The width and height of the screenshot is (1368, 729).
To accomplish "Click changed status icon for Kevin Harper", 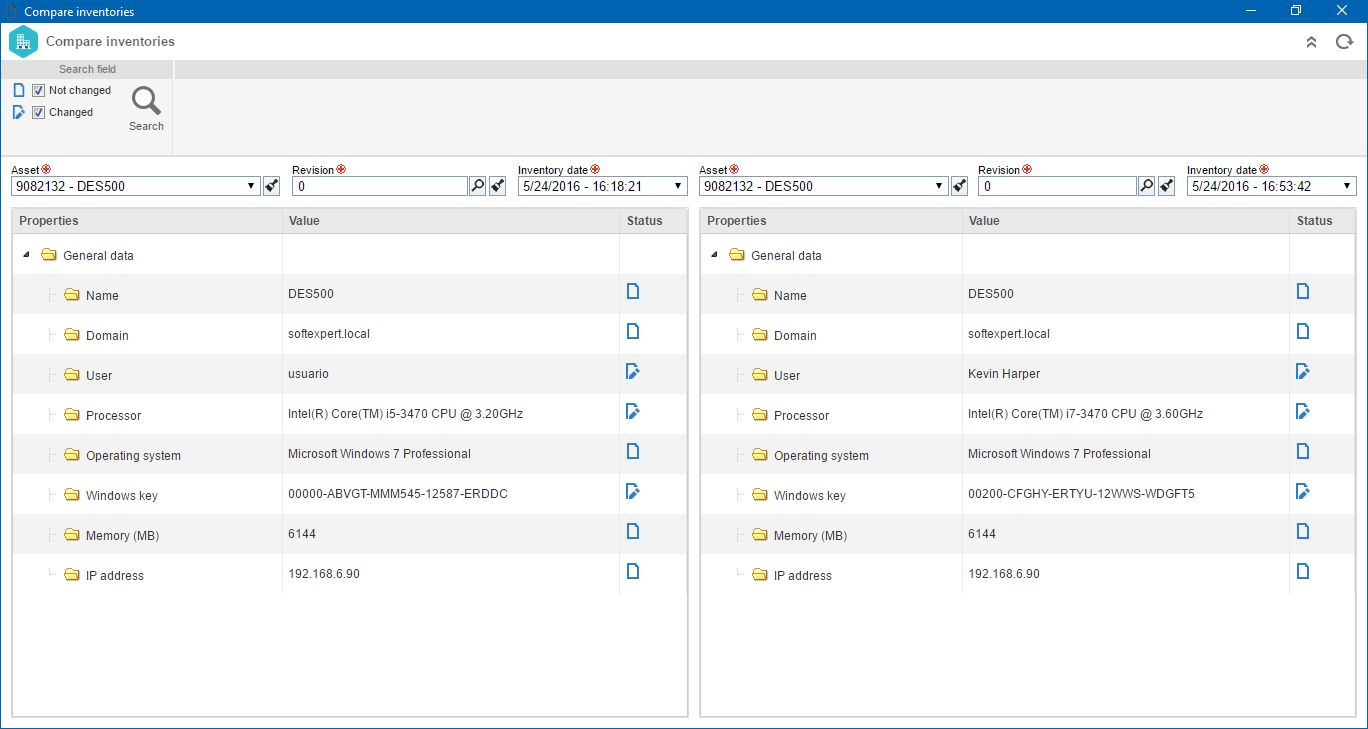I will (1303, 372).
